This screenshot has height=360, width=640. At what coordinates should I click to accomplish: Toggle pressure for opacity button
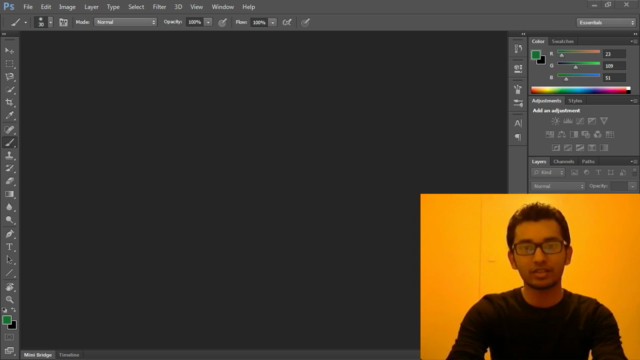tap(222, 22)
